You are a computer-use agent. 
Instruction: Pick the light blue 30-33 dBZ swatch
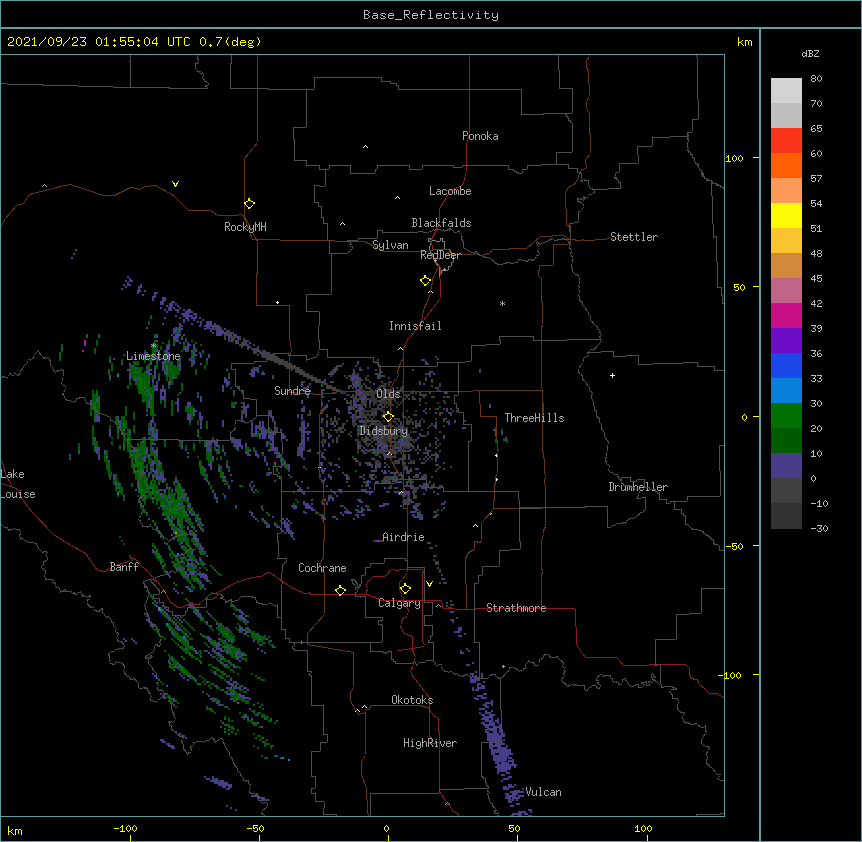(x=786, y=391)
